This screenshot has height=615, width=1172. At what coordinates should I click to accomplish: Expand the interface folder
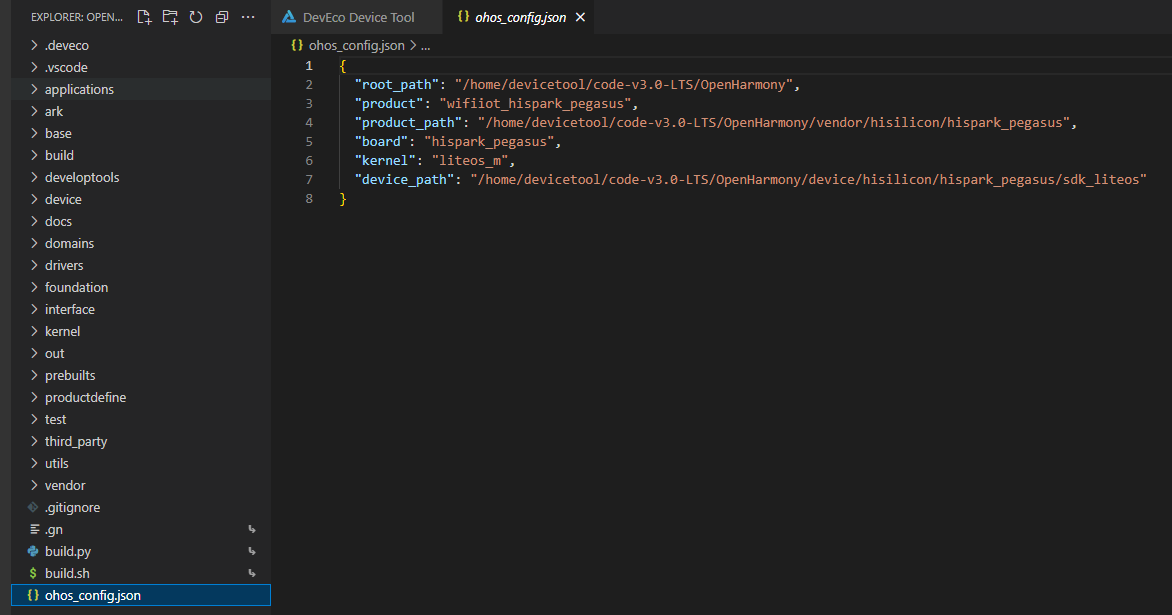tap(141, 309)
